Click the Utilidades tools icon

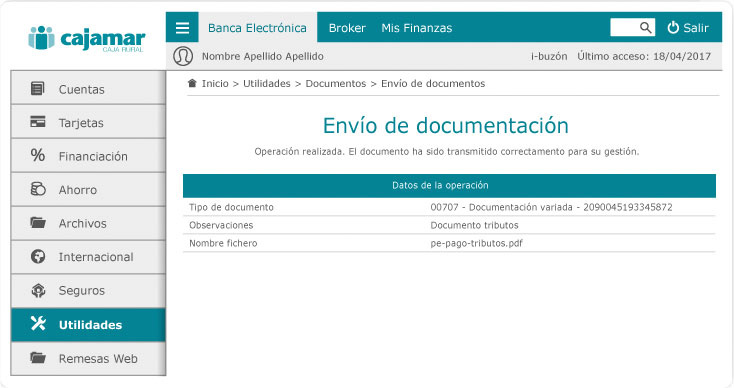click(38, 323)
